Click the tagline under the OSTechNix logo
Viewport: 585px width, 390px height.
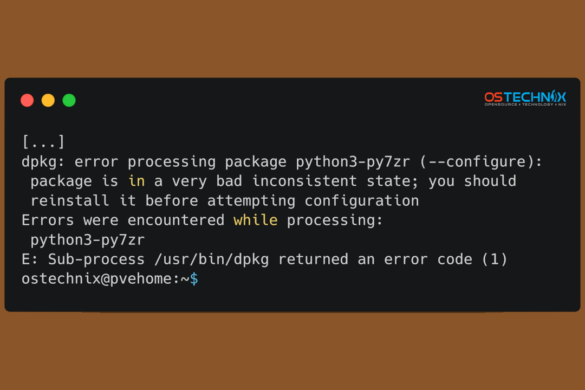525,105
